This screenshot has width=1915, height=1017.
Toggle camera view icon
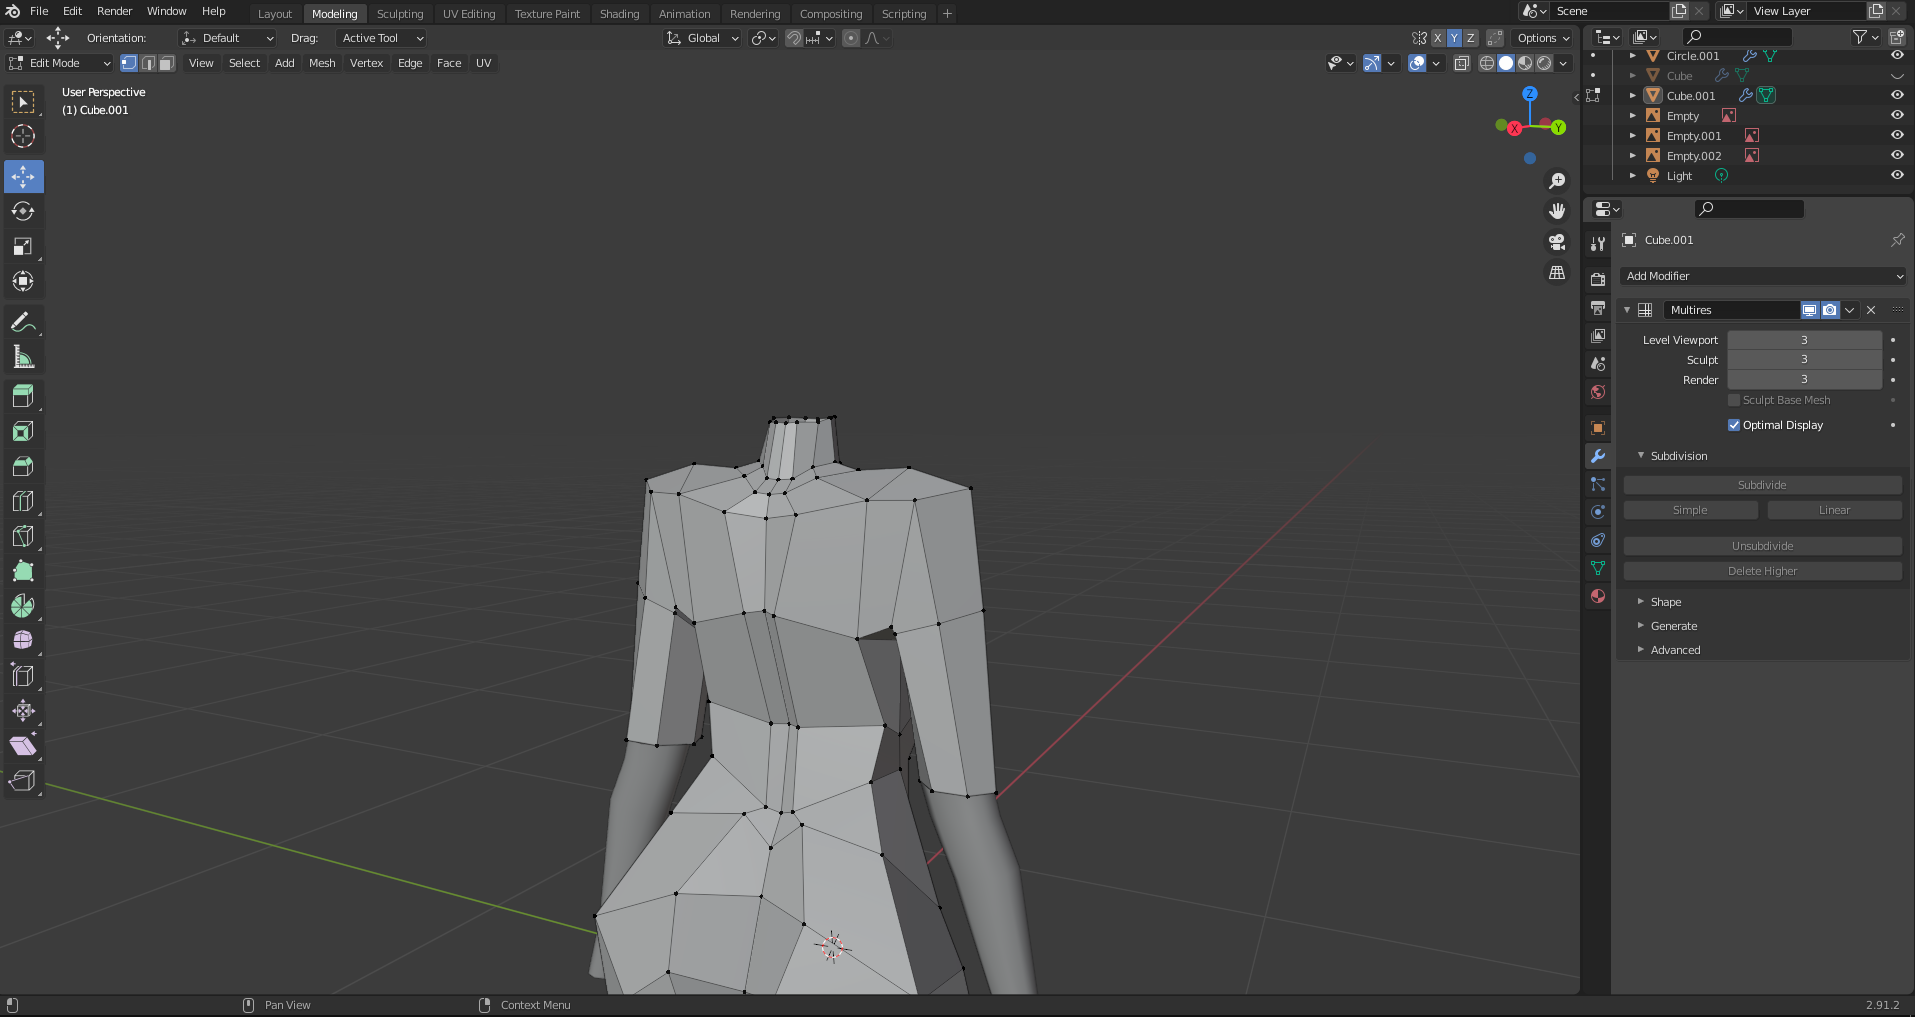[1557, 242]
